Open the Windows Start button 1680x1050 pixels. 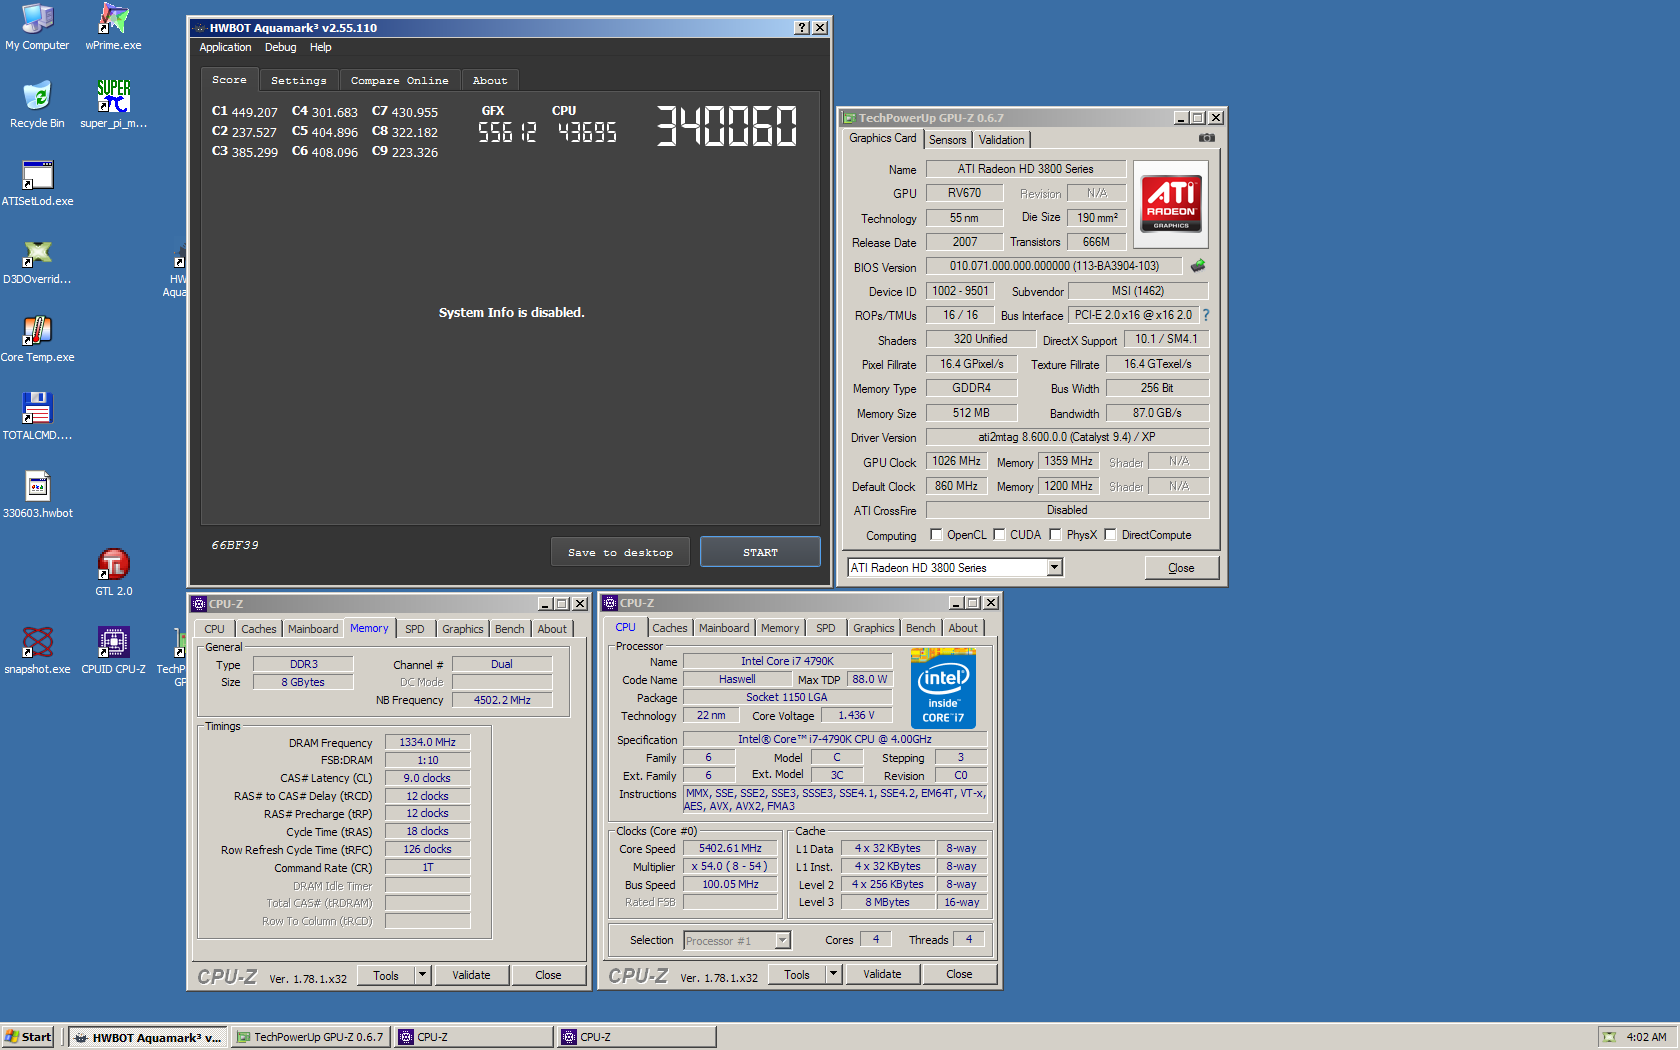pos(28,1037)
